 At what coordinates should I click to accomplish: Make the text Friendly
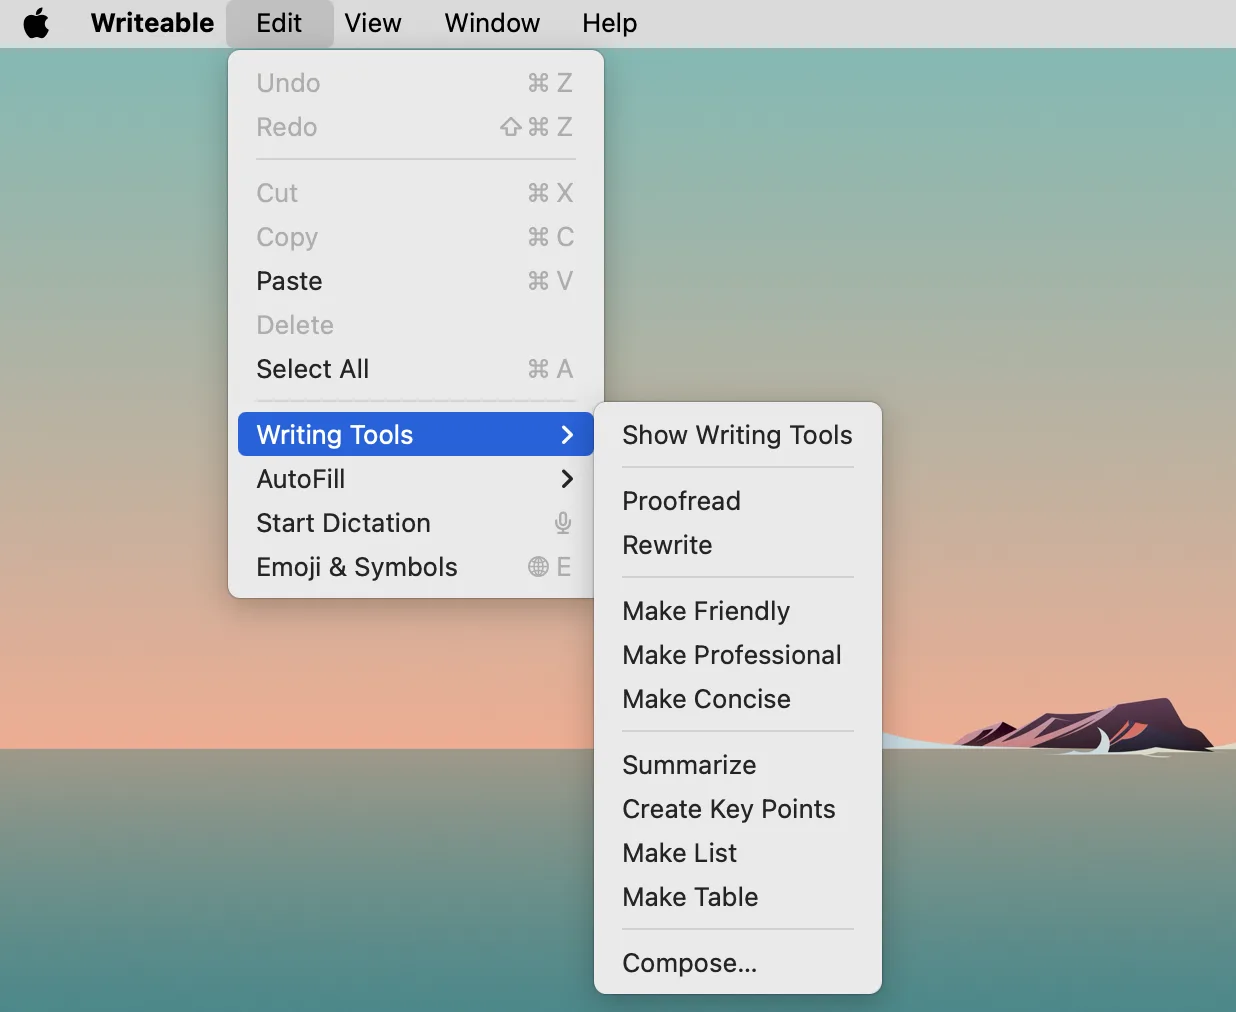(706, 611)
